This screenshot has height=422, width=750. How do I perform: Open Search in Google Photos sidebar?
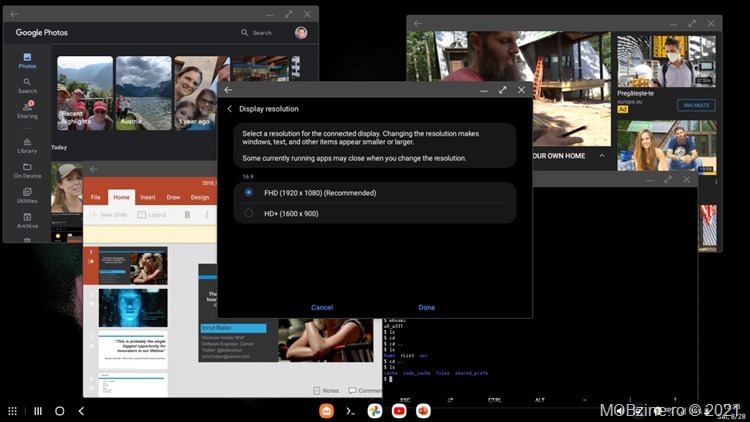coord(27,86)
